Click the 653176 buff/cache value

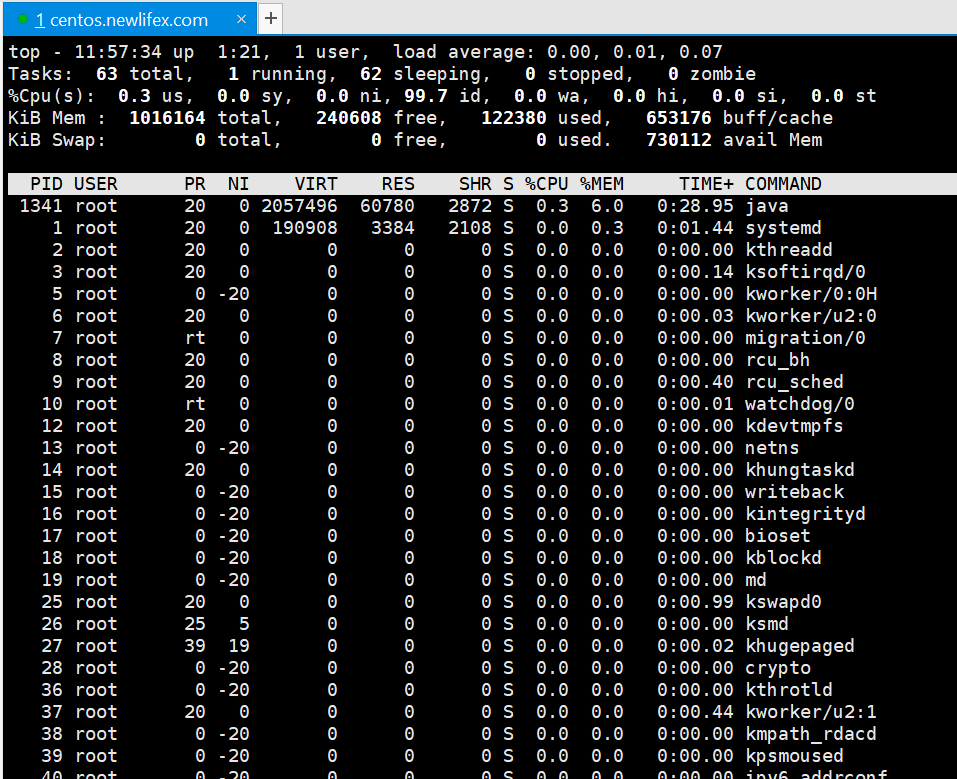(679, 118)
